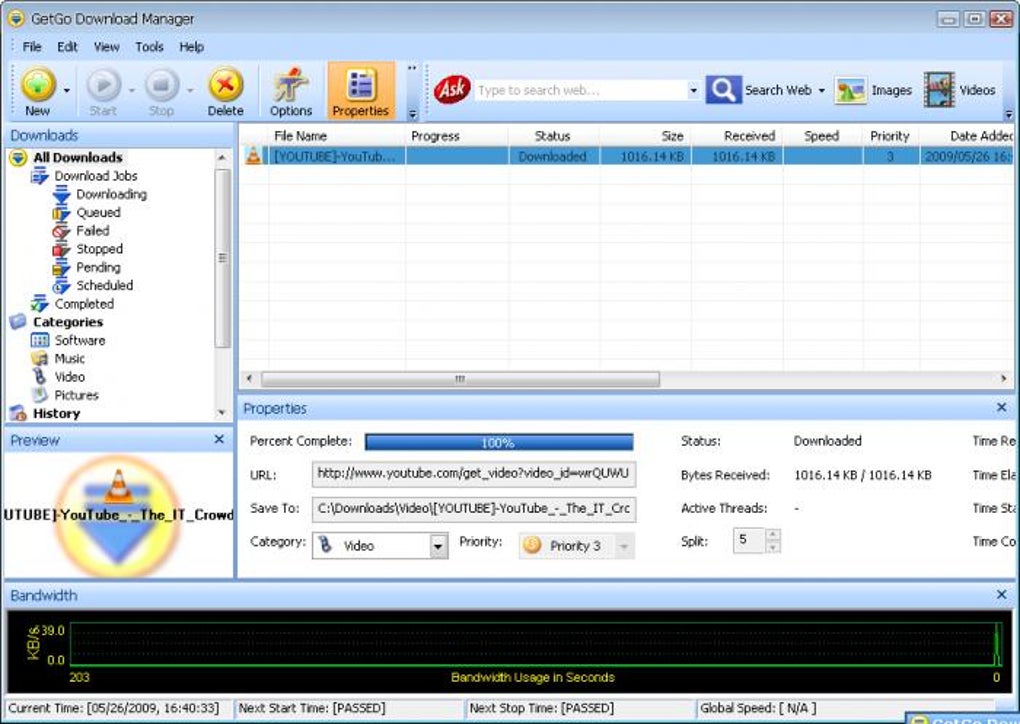The height and width of the screenshot is (724, 1020).
Task: Click the Downloads tree scroll-down arrow
Action: [222, 412]
